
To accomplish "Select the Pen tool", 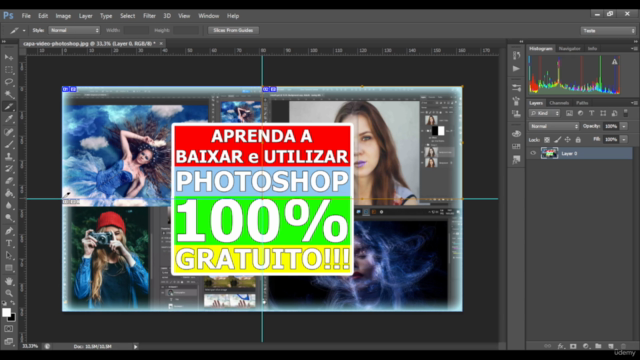I will [x=9, y=231].
